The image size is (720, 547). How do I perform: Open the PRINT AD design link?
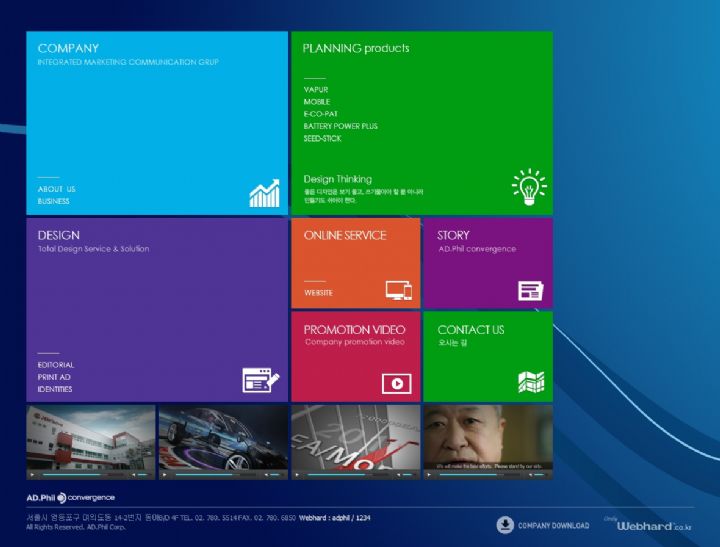pyautogui.click(x=54, y=377)
